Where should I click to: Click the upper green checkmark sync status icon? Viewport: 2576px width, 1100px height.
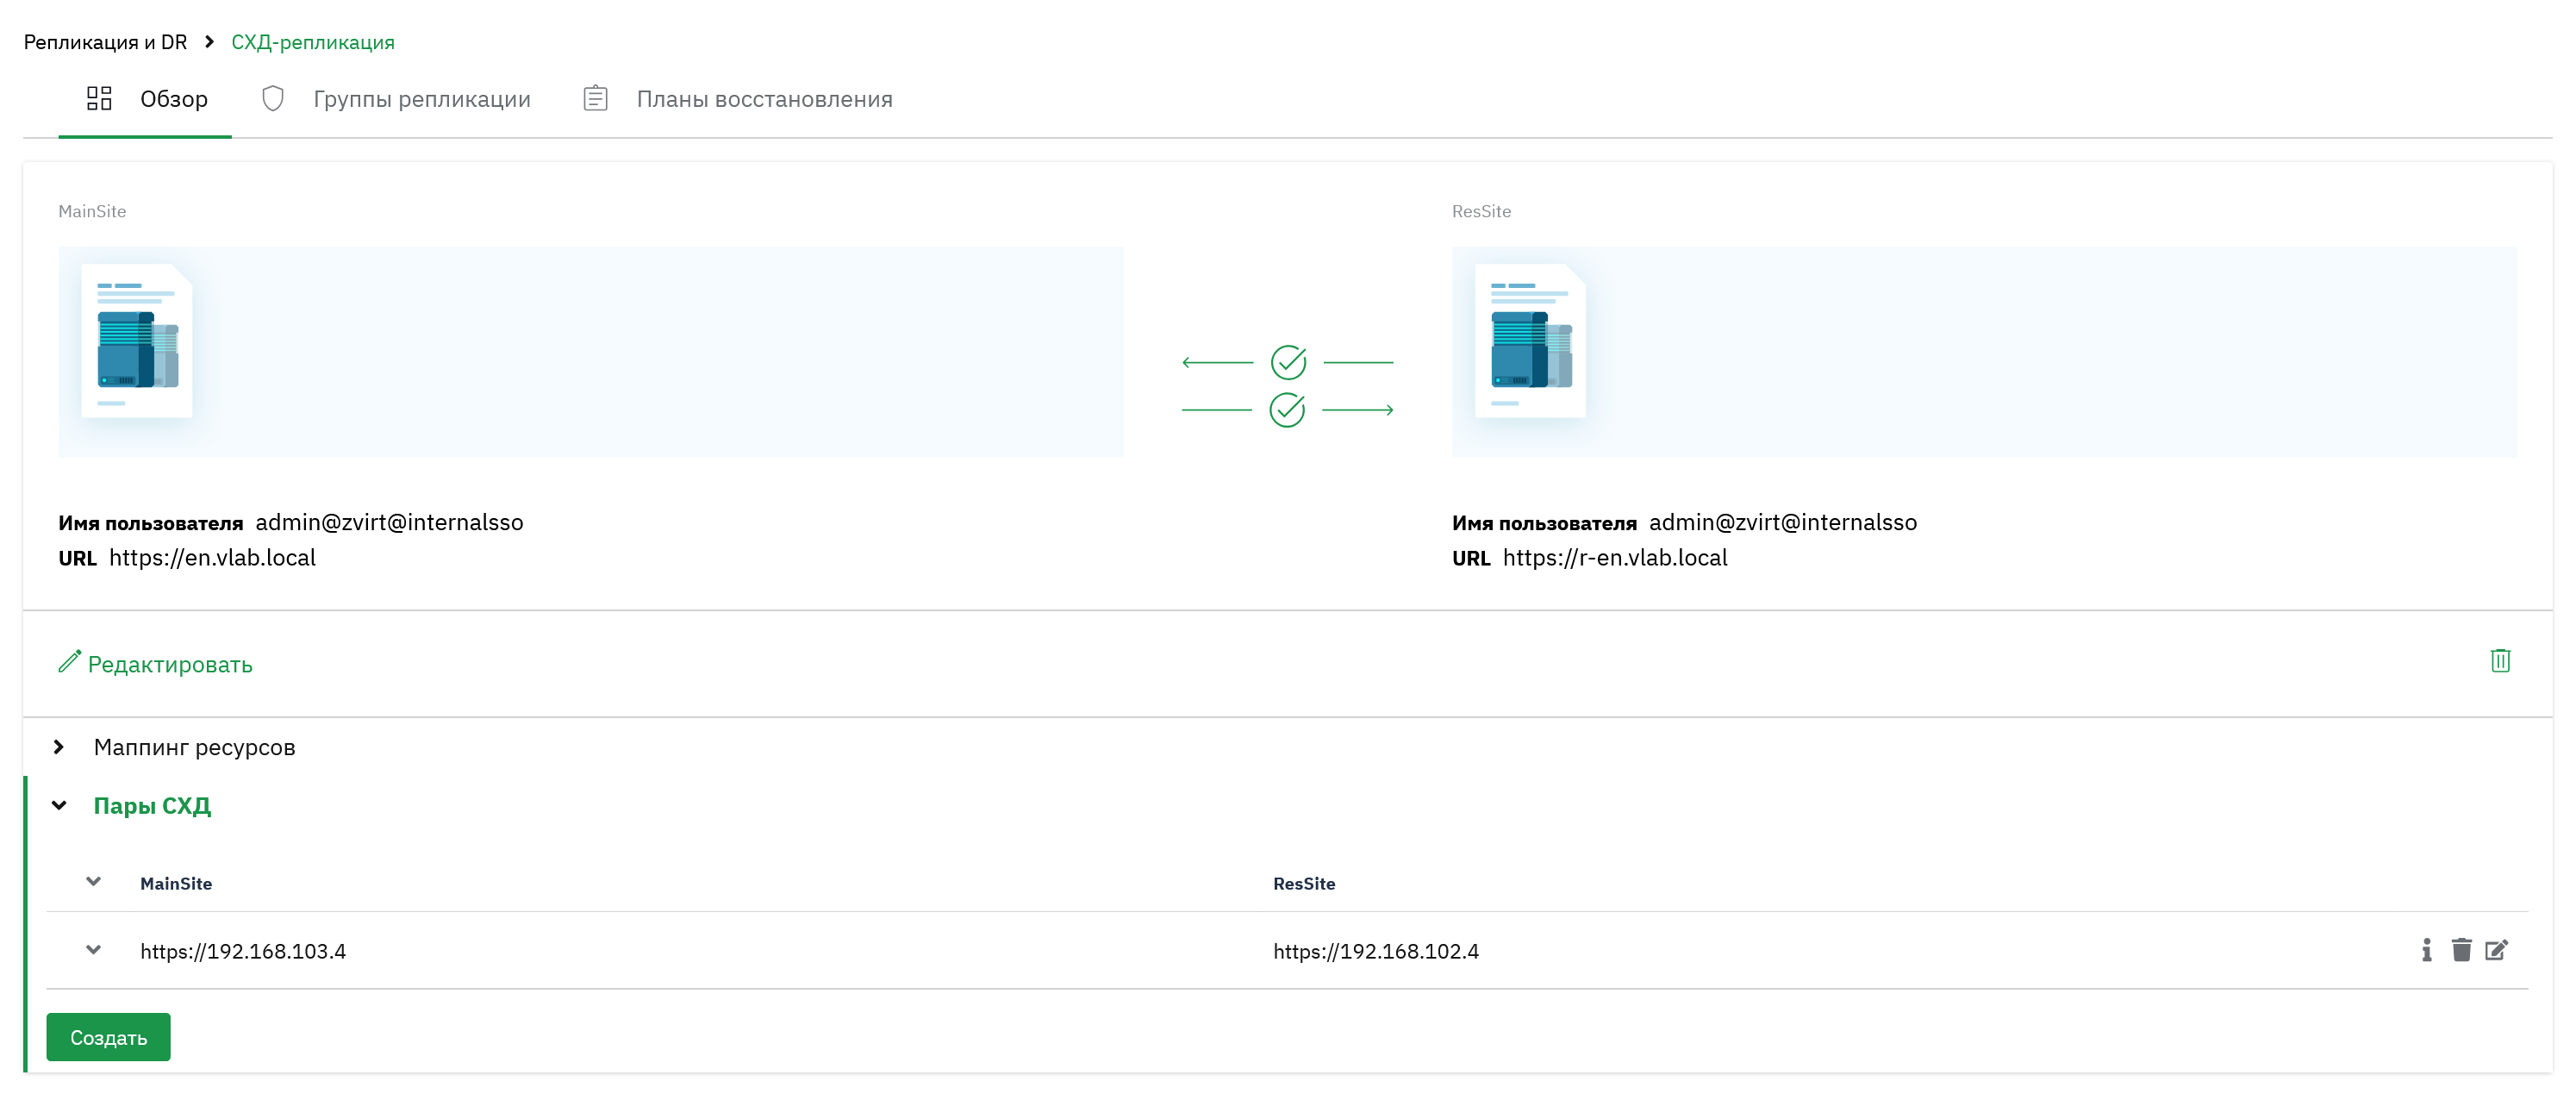pos(1288,362)
